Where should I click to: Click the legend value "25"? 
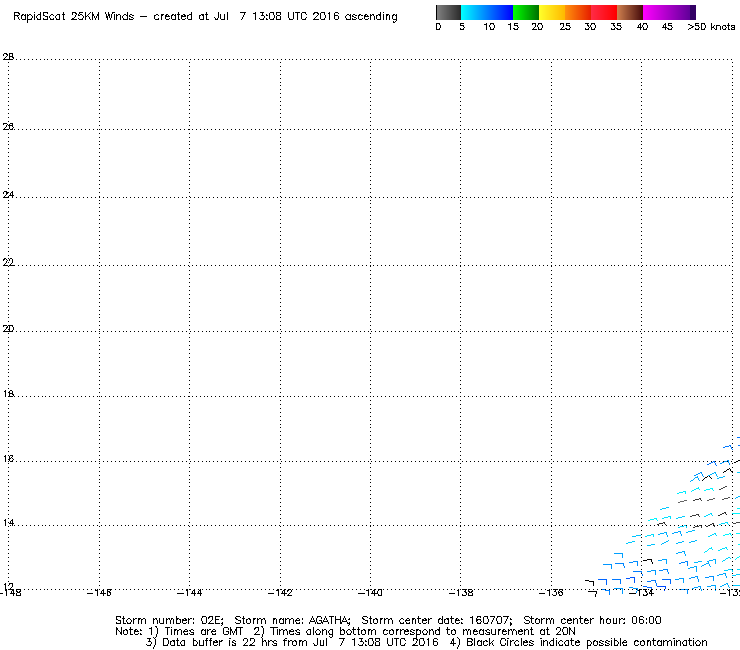[565, 27]
